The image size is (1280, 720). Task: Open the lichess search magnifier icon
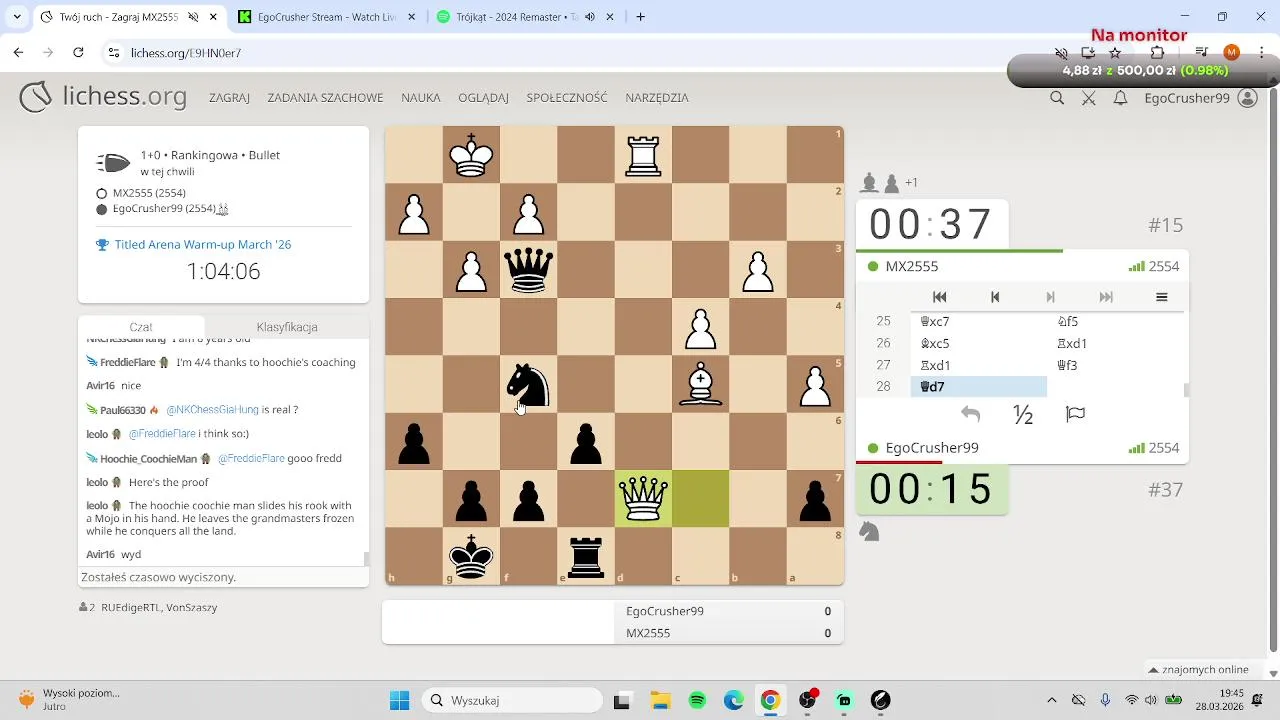coord(1057,98)
